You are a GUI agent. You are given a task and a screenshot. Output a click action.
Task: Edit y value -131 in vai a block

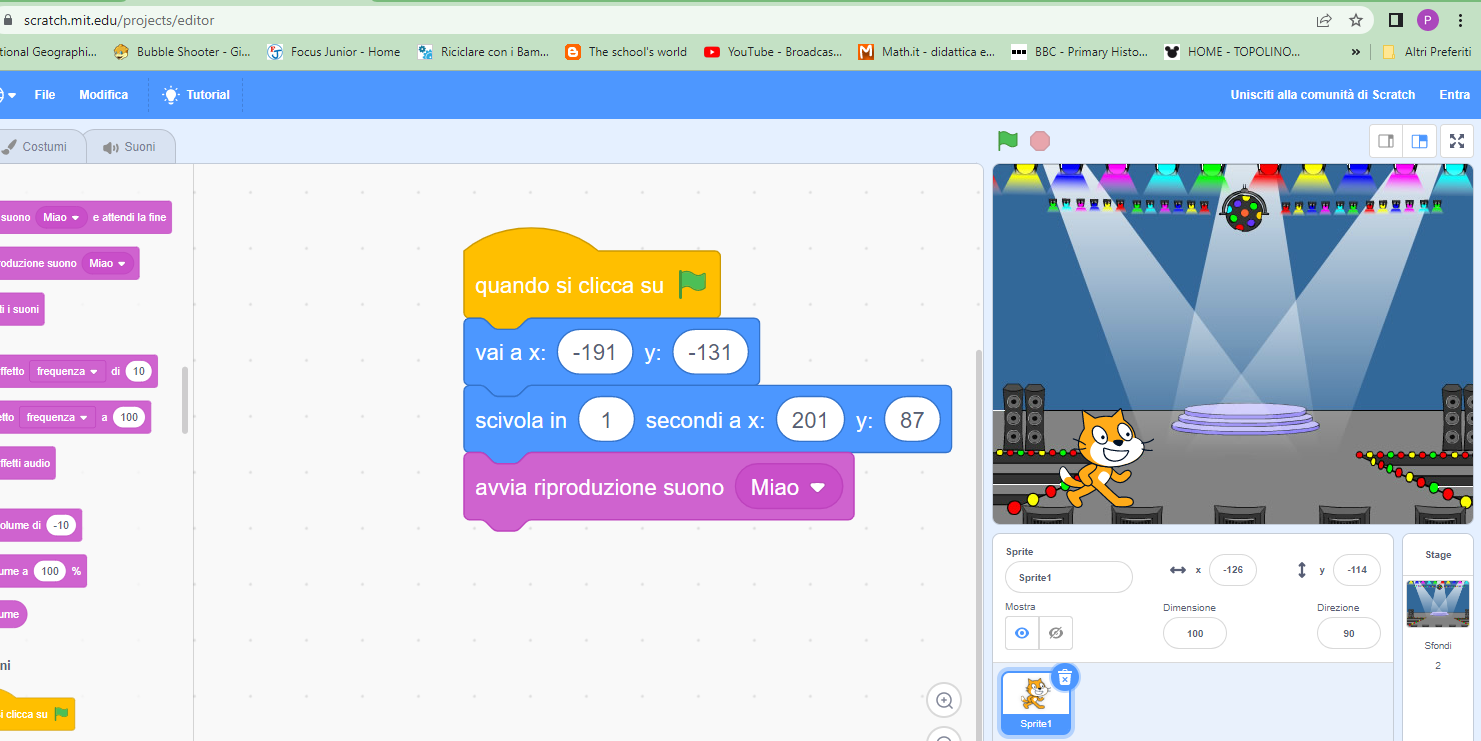click(x=710, y=352)
